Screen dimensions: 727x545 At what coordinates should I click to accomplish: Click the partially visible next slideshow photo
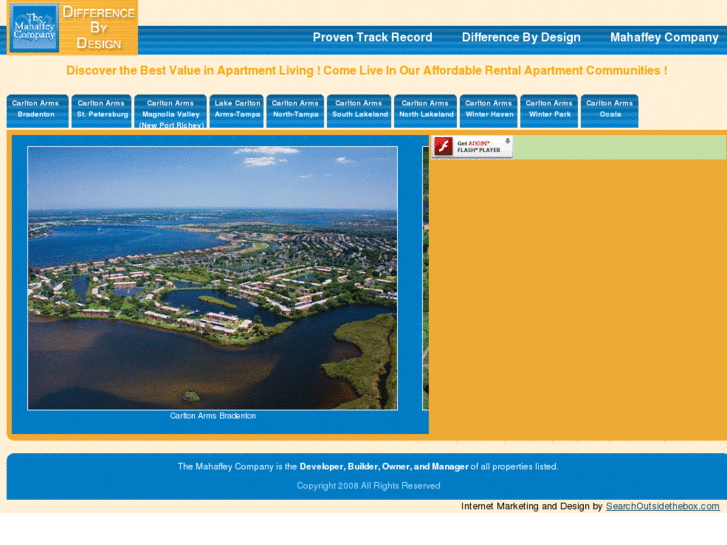pos(426,278)
